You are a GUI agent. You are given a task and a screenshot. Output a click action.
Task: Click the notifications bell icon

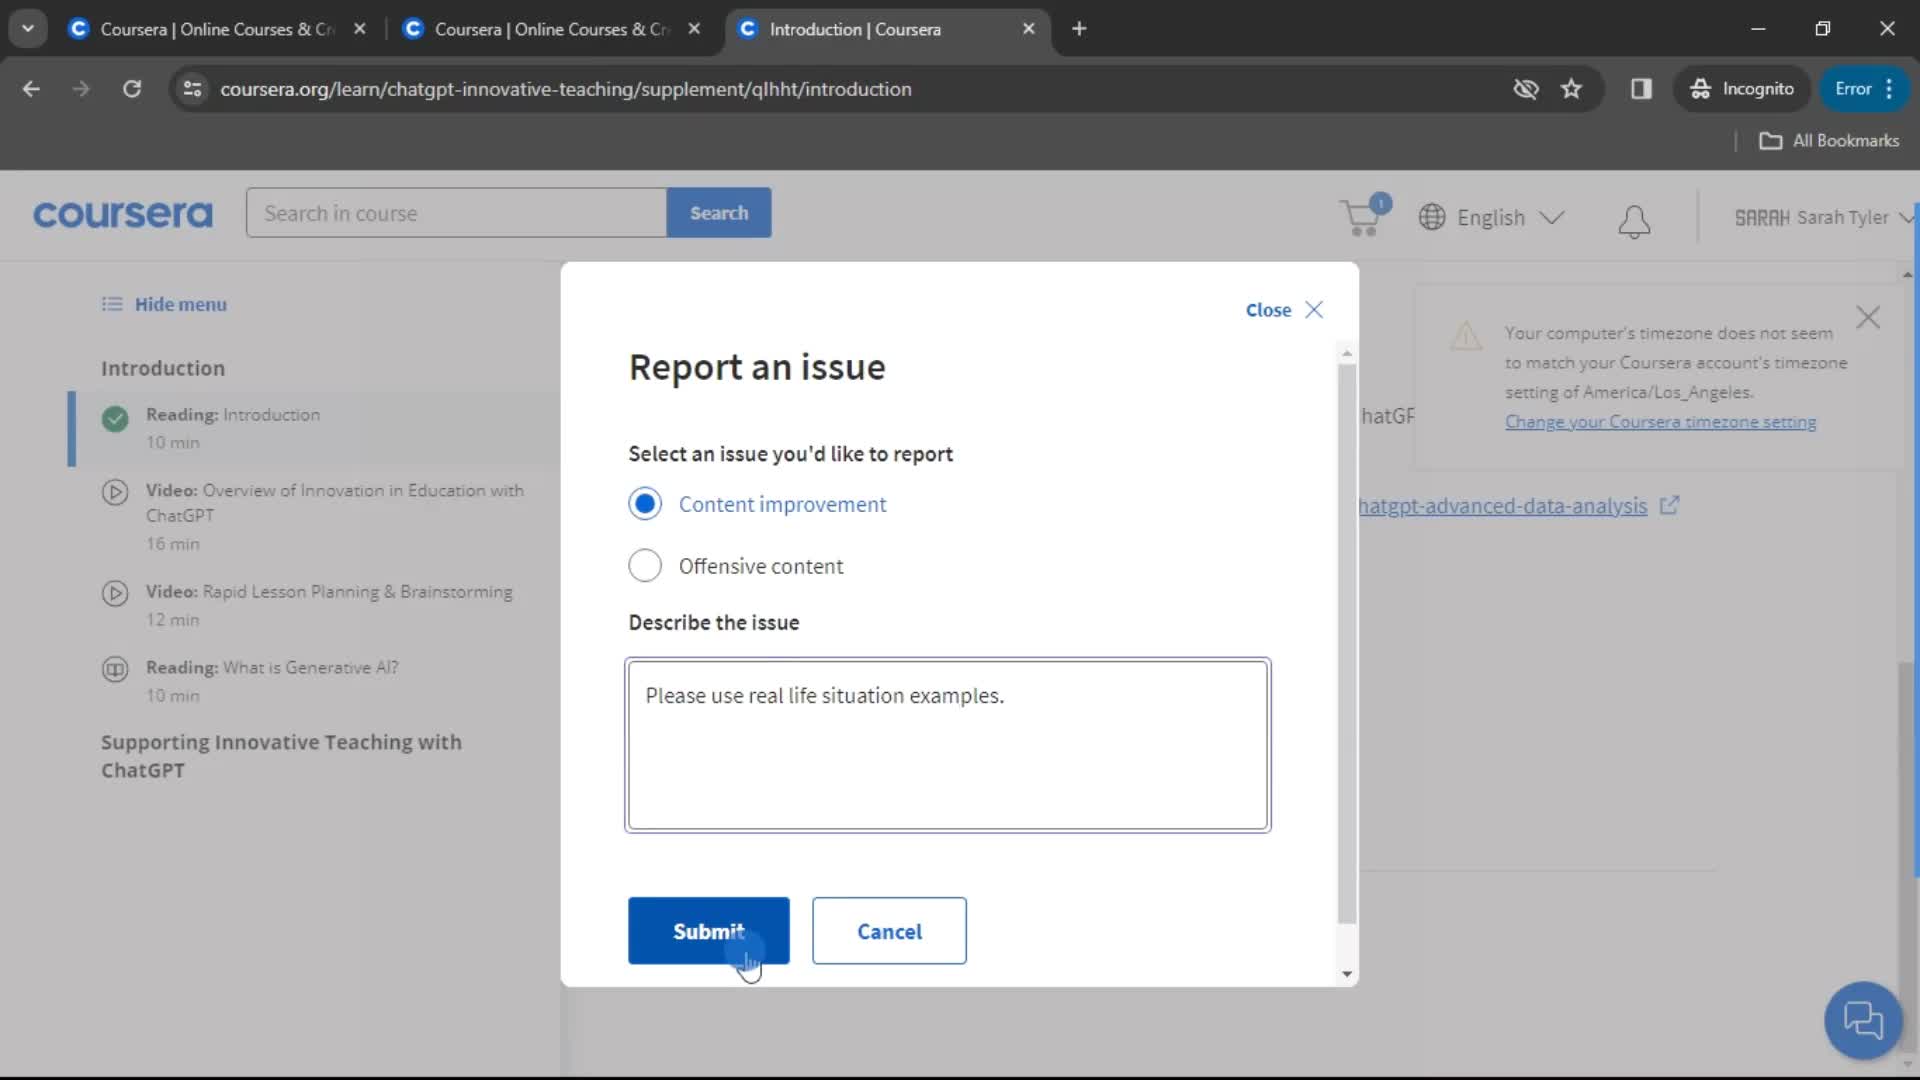(x=1635, y=220)
